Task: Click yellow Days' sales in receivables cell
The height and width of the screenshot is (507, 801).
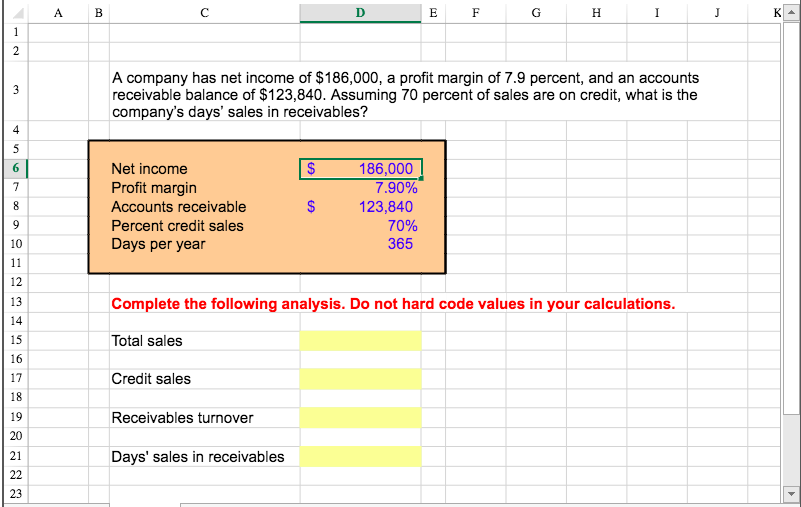Action: click(x=361, y=456)
